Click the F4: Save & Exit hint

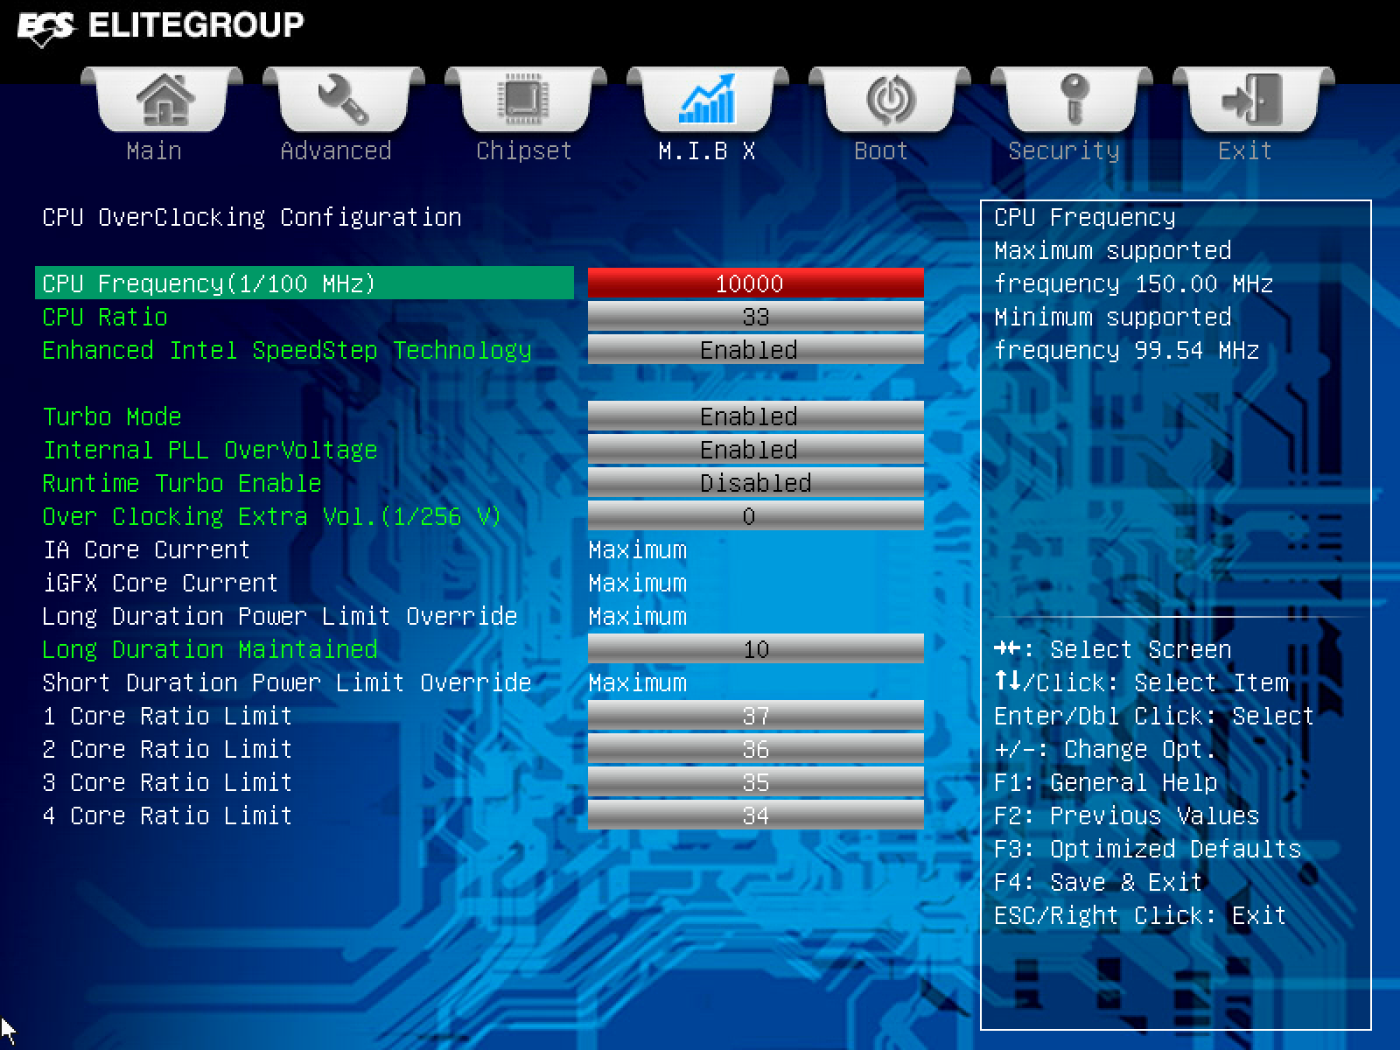coord(1099,882)
